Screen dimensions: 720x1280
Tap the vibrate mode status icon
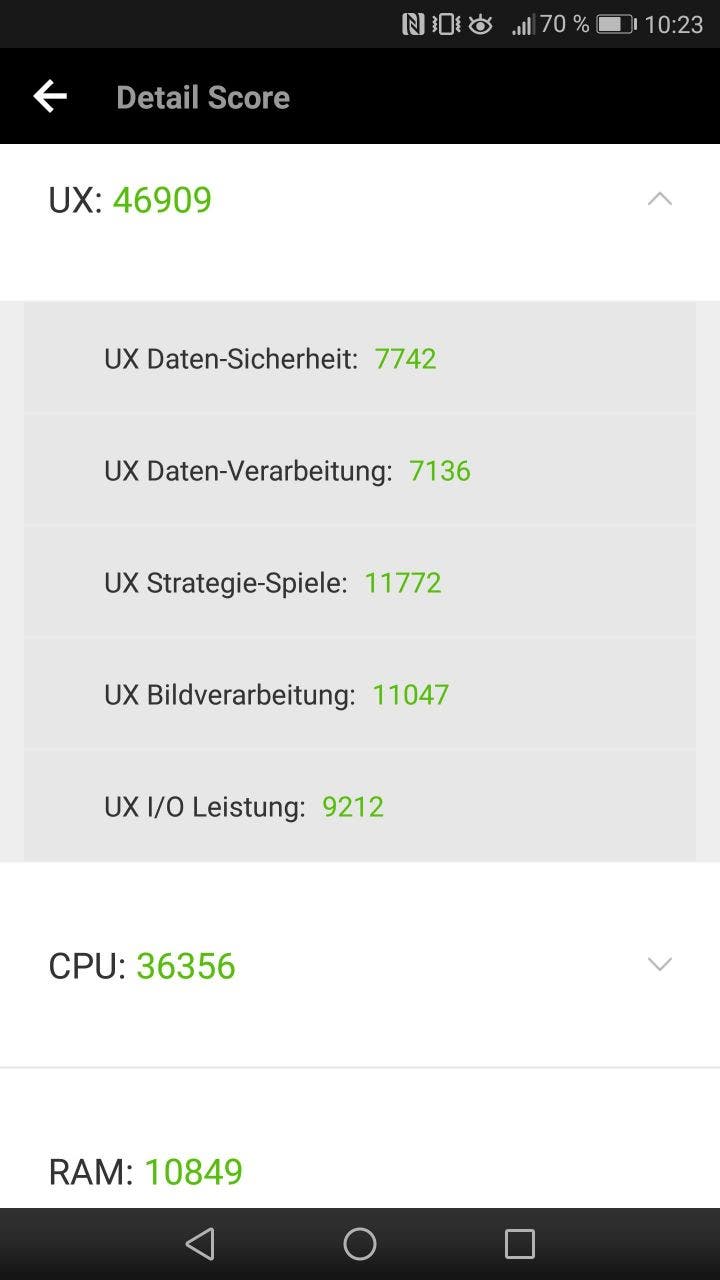point(446,24)
